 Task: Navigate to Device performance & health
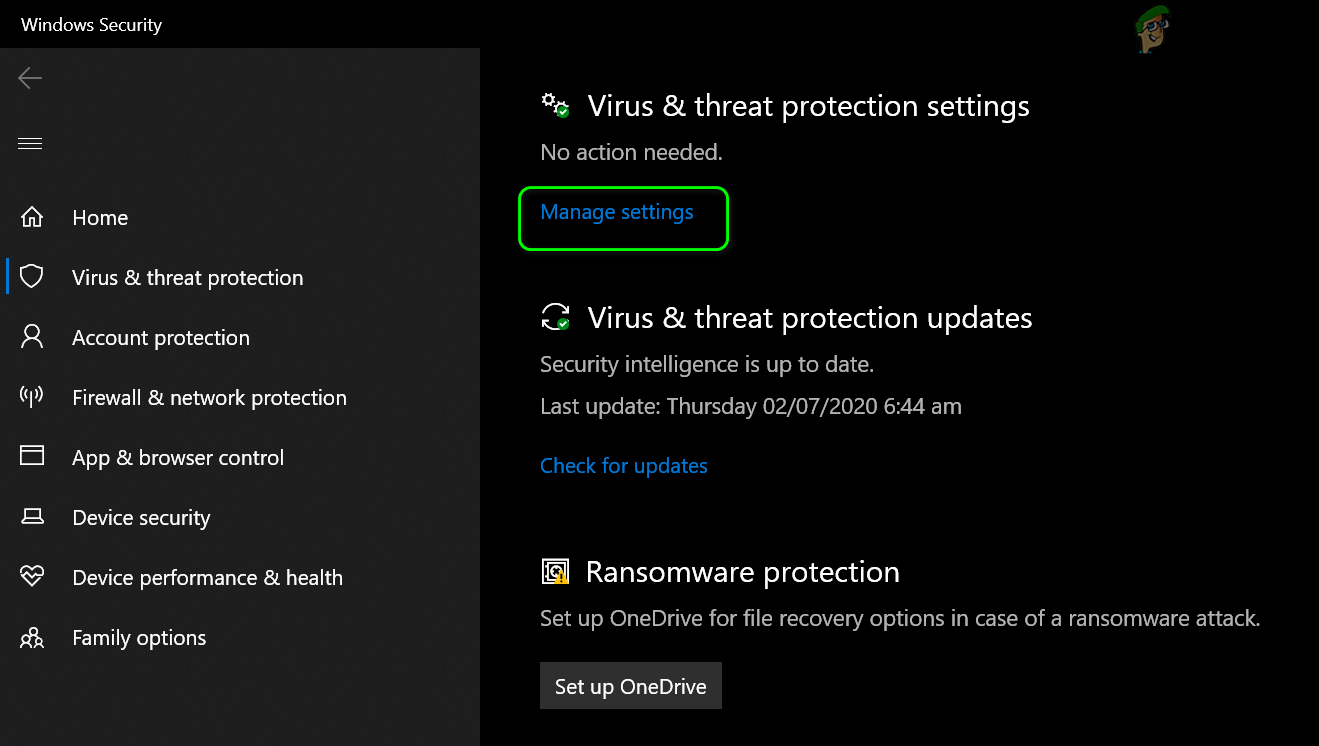click(x=207, y=578)
